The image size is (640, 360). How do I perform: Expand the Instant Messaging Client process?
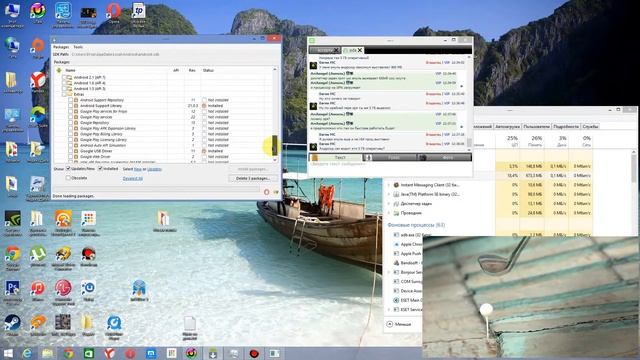pos(389,185)
